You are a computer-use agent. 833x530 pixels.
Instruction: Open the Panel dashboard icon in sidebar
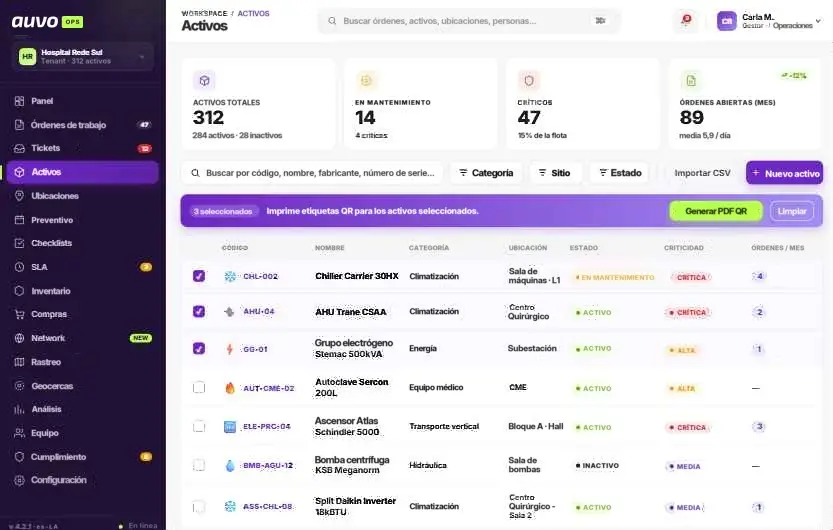pos(20,101)
